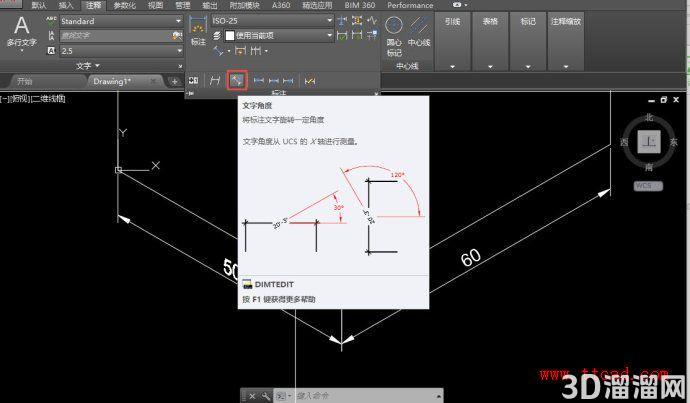Click the first icon in dimension tools top row
Viewport: 690px width, 403px height.
[x=342, y=20]
